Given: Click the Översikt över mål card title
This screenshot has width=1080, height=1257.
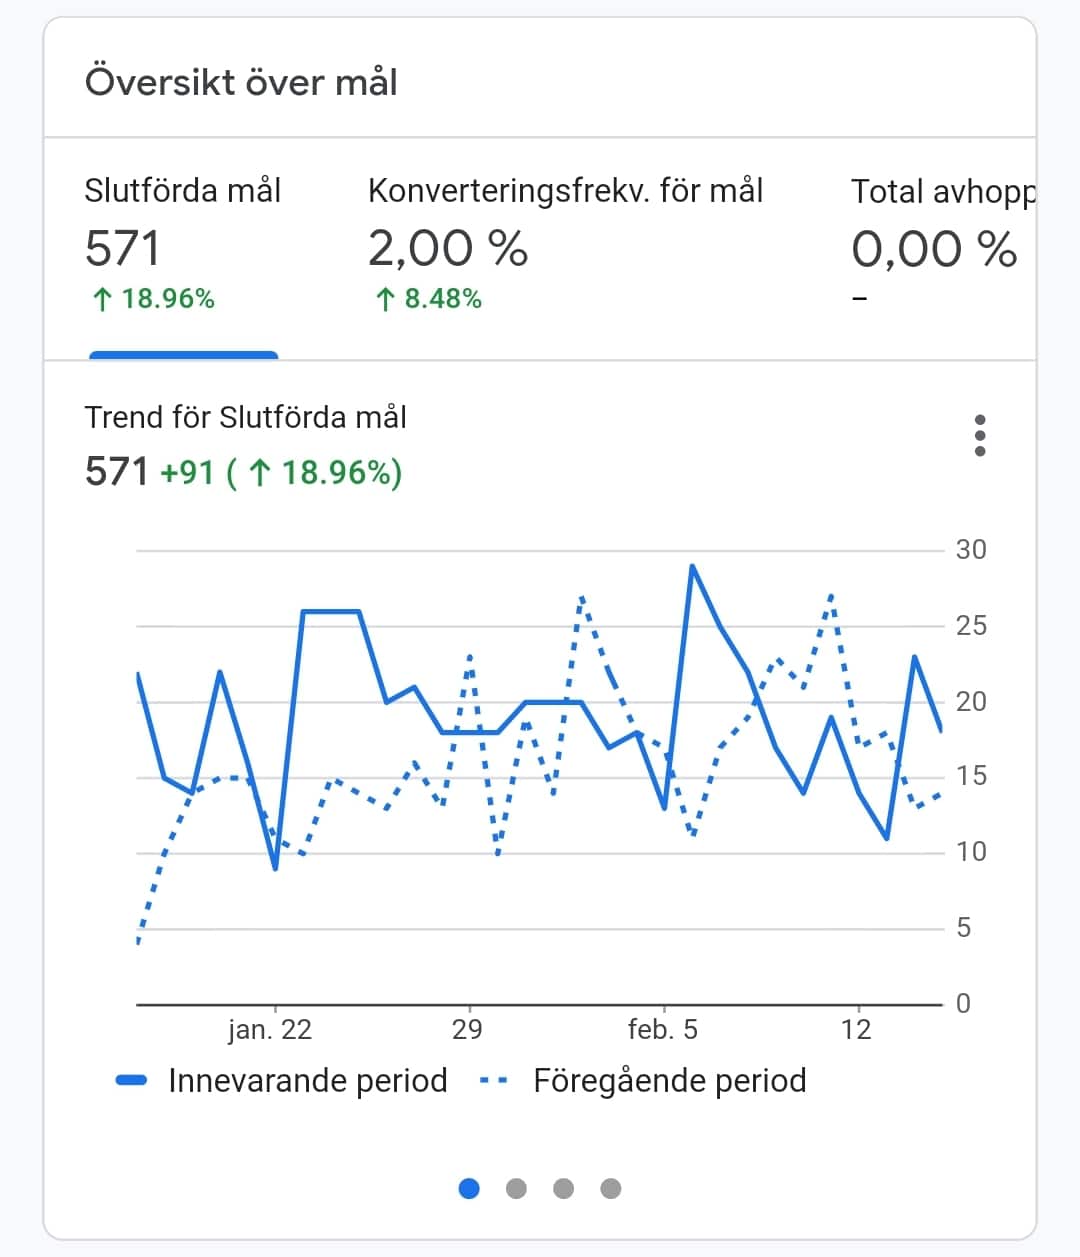Looking at the screenshot, I should point(241,82).
